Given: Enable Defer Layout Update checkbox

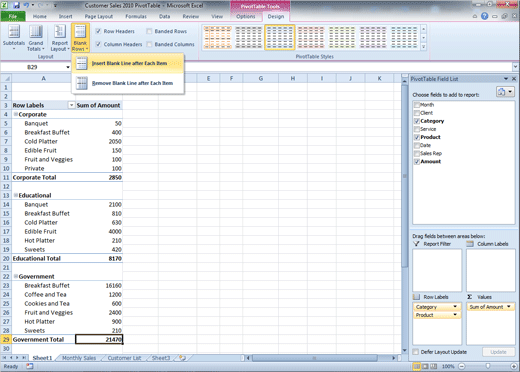Looking at the screenshot, I should (x=416, y=352).
